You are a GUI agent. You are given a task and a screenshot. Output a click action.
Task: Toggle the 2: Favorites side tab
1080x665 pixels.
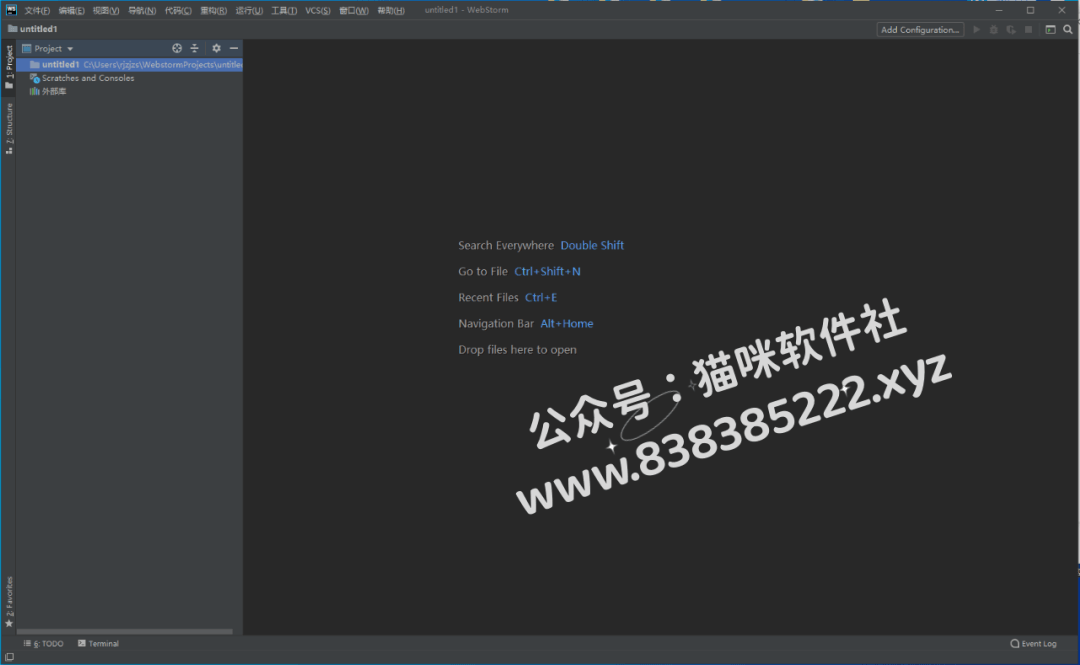[x=9, y=602]
